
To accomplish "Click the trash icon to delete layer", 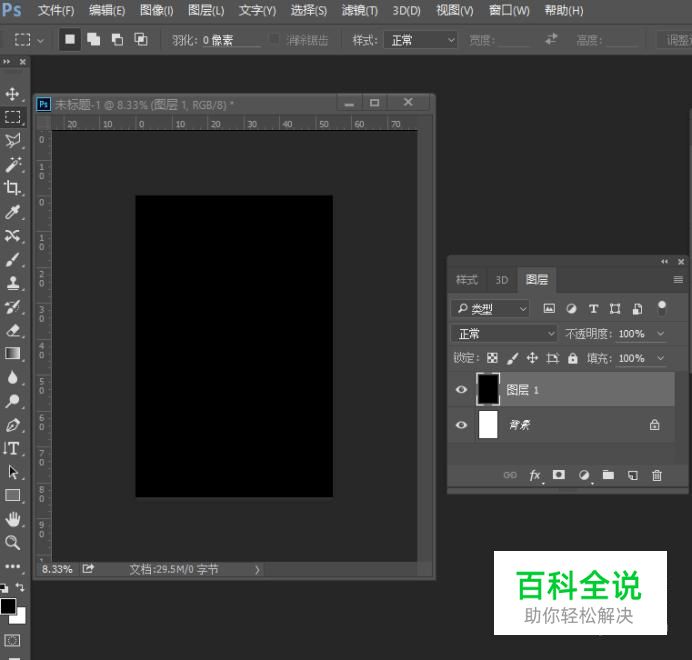I will point(657,476).
